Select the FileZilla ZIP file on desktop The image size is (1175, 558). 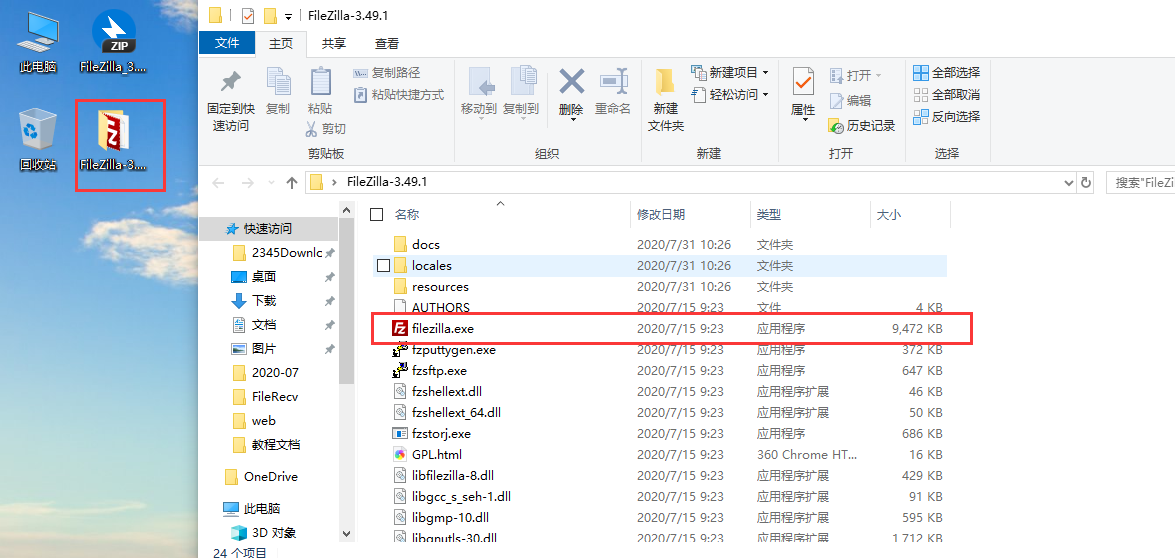(112, 42)
